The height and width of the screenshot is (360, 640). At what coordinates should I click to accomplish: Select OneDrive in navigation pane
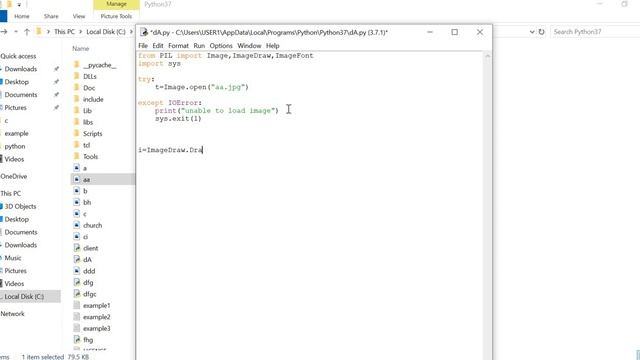13,176
